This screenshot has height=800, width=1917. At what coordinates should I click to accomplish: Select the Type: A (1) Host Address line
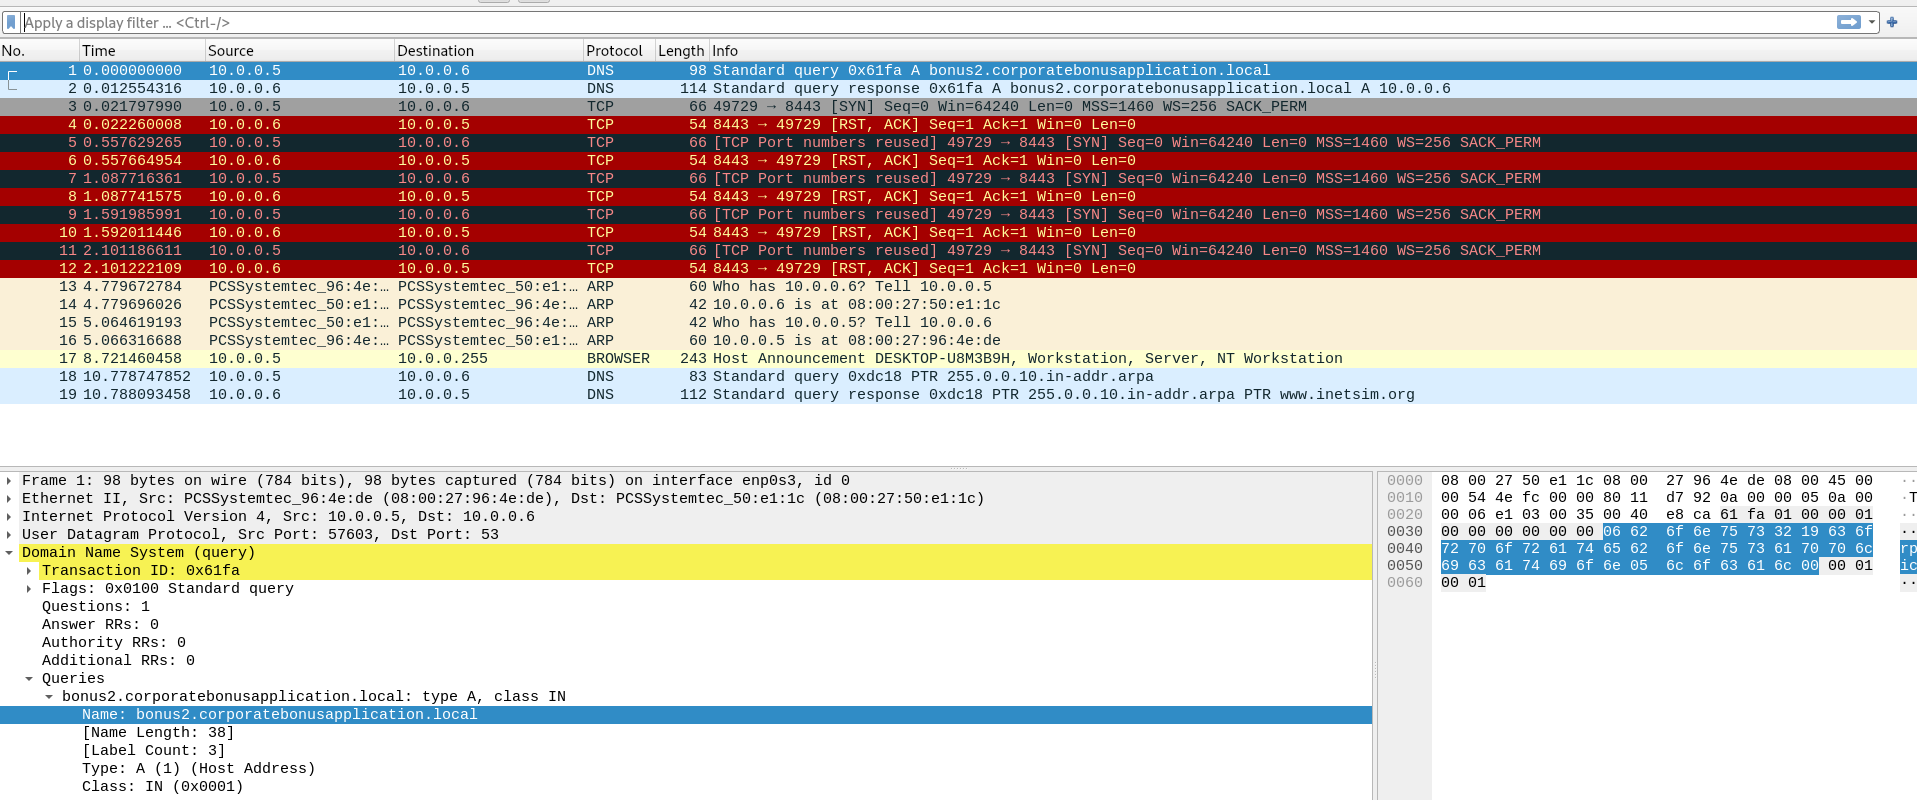(x=198, y=769)
